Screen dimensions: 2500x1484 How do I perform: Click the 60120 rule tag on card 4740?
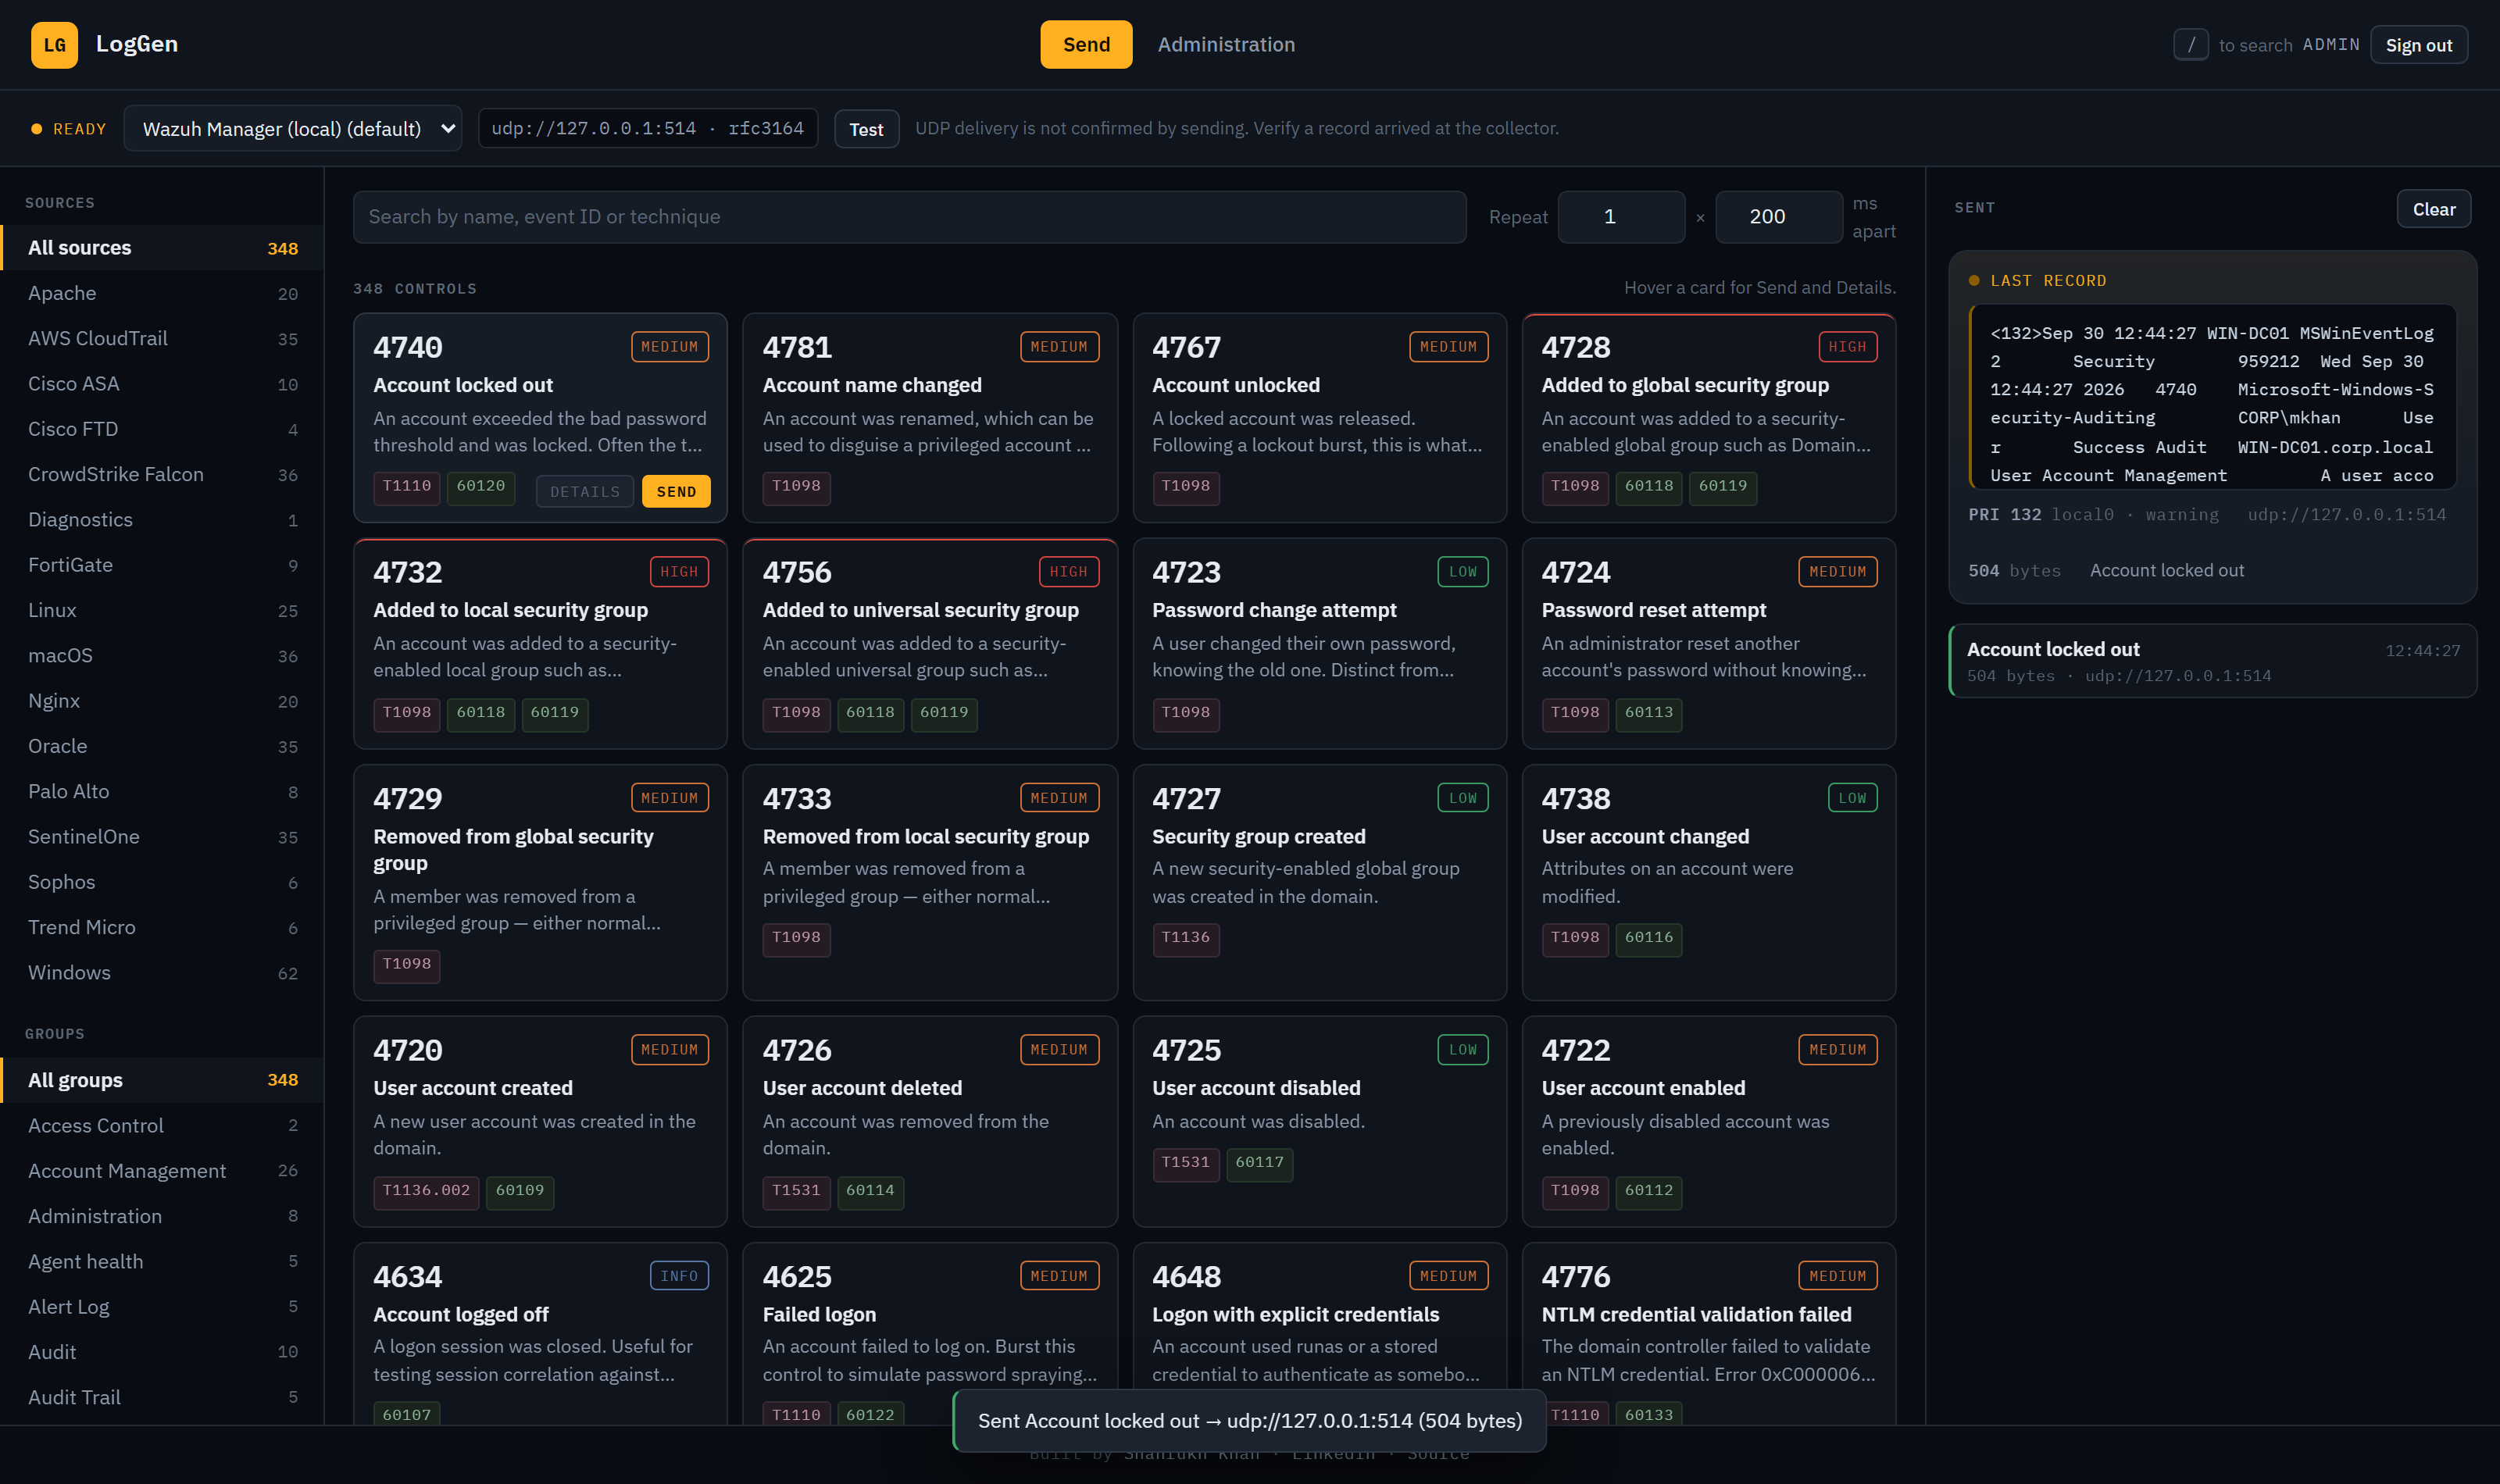[480, 486]
